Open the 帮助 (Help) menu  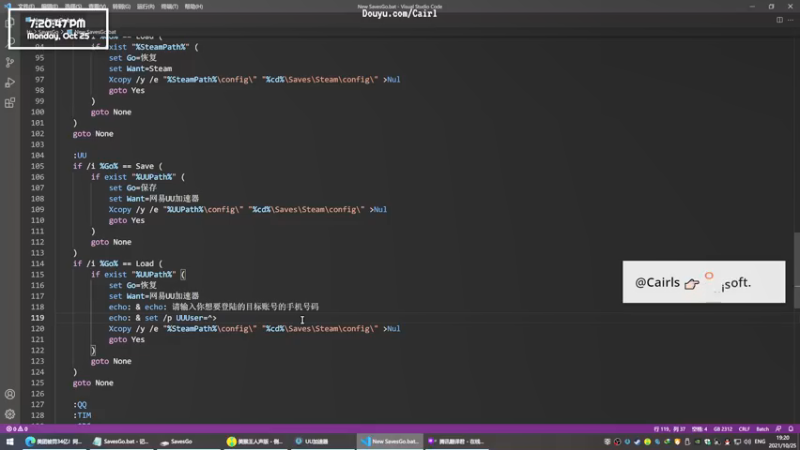(x=194, y=7)
